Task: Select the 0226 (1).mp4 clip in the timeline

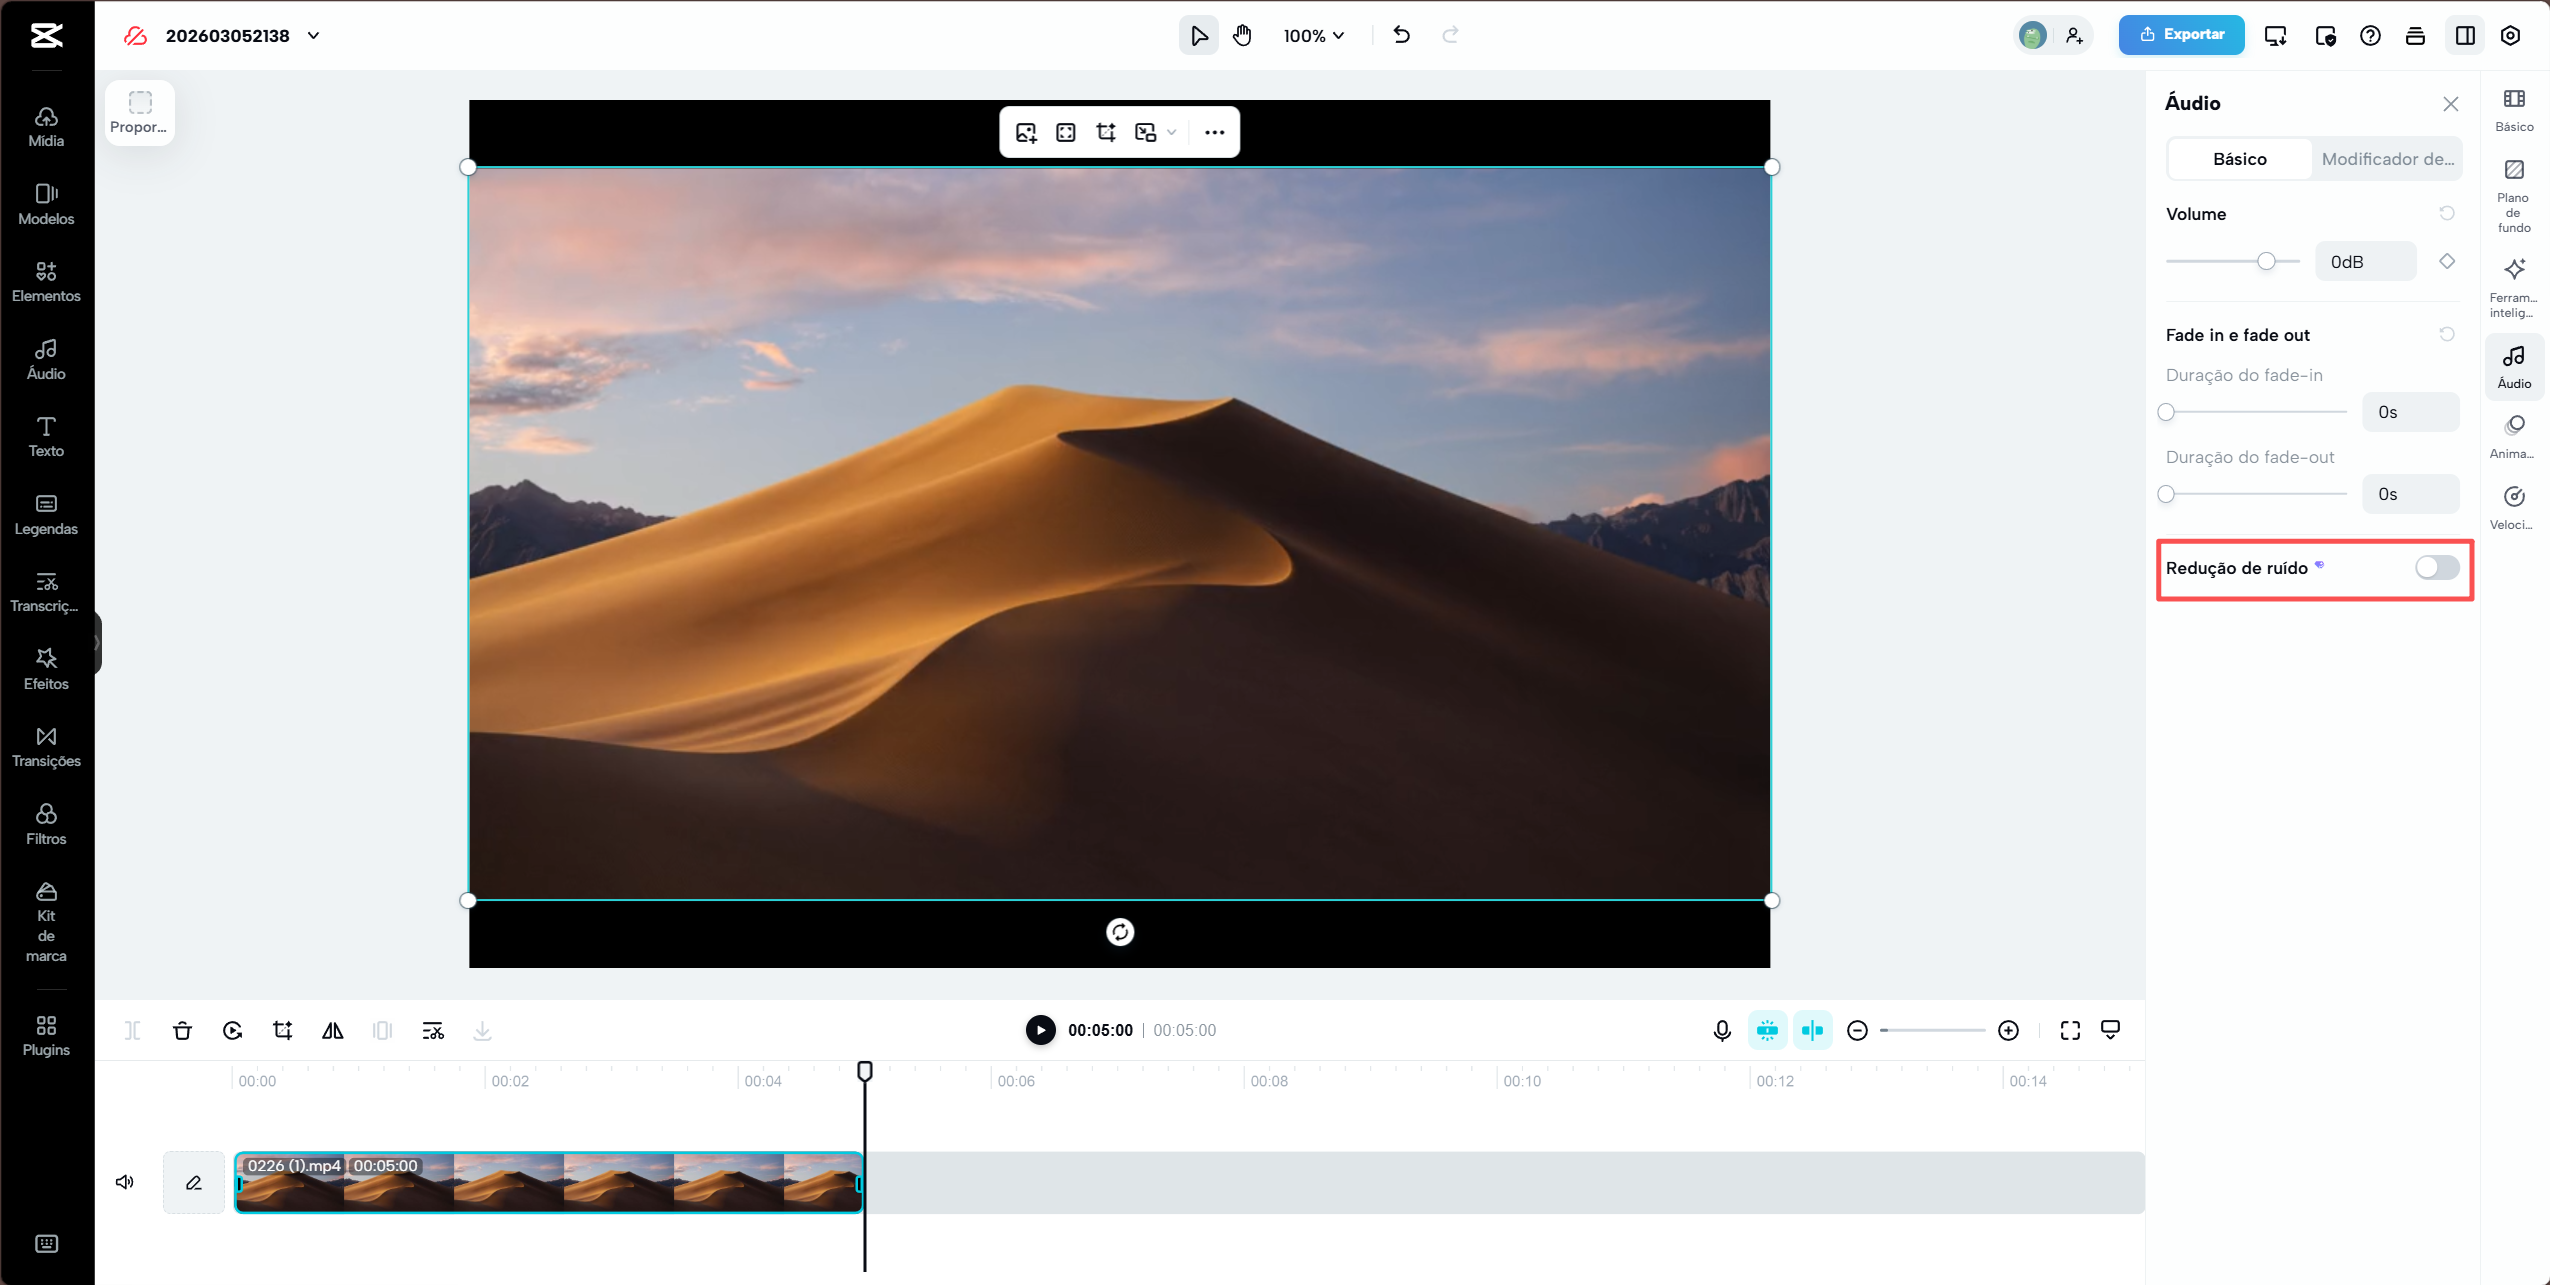Action: (x=548, y=1181)
